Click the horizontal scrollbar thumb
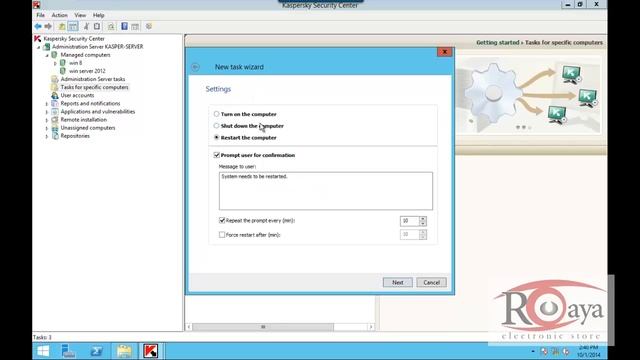640x360 pixels. click(x=263, y=327)
